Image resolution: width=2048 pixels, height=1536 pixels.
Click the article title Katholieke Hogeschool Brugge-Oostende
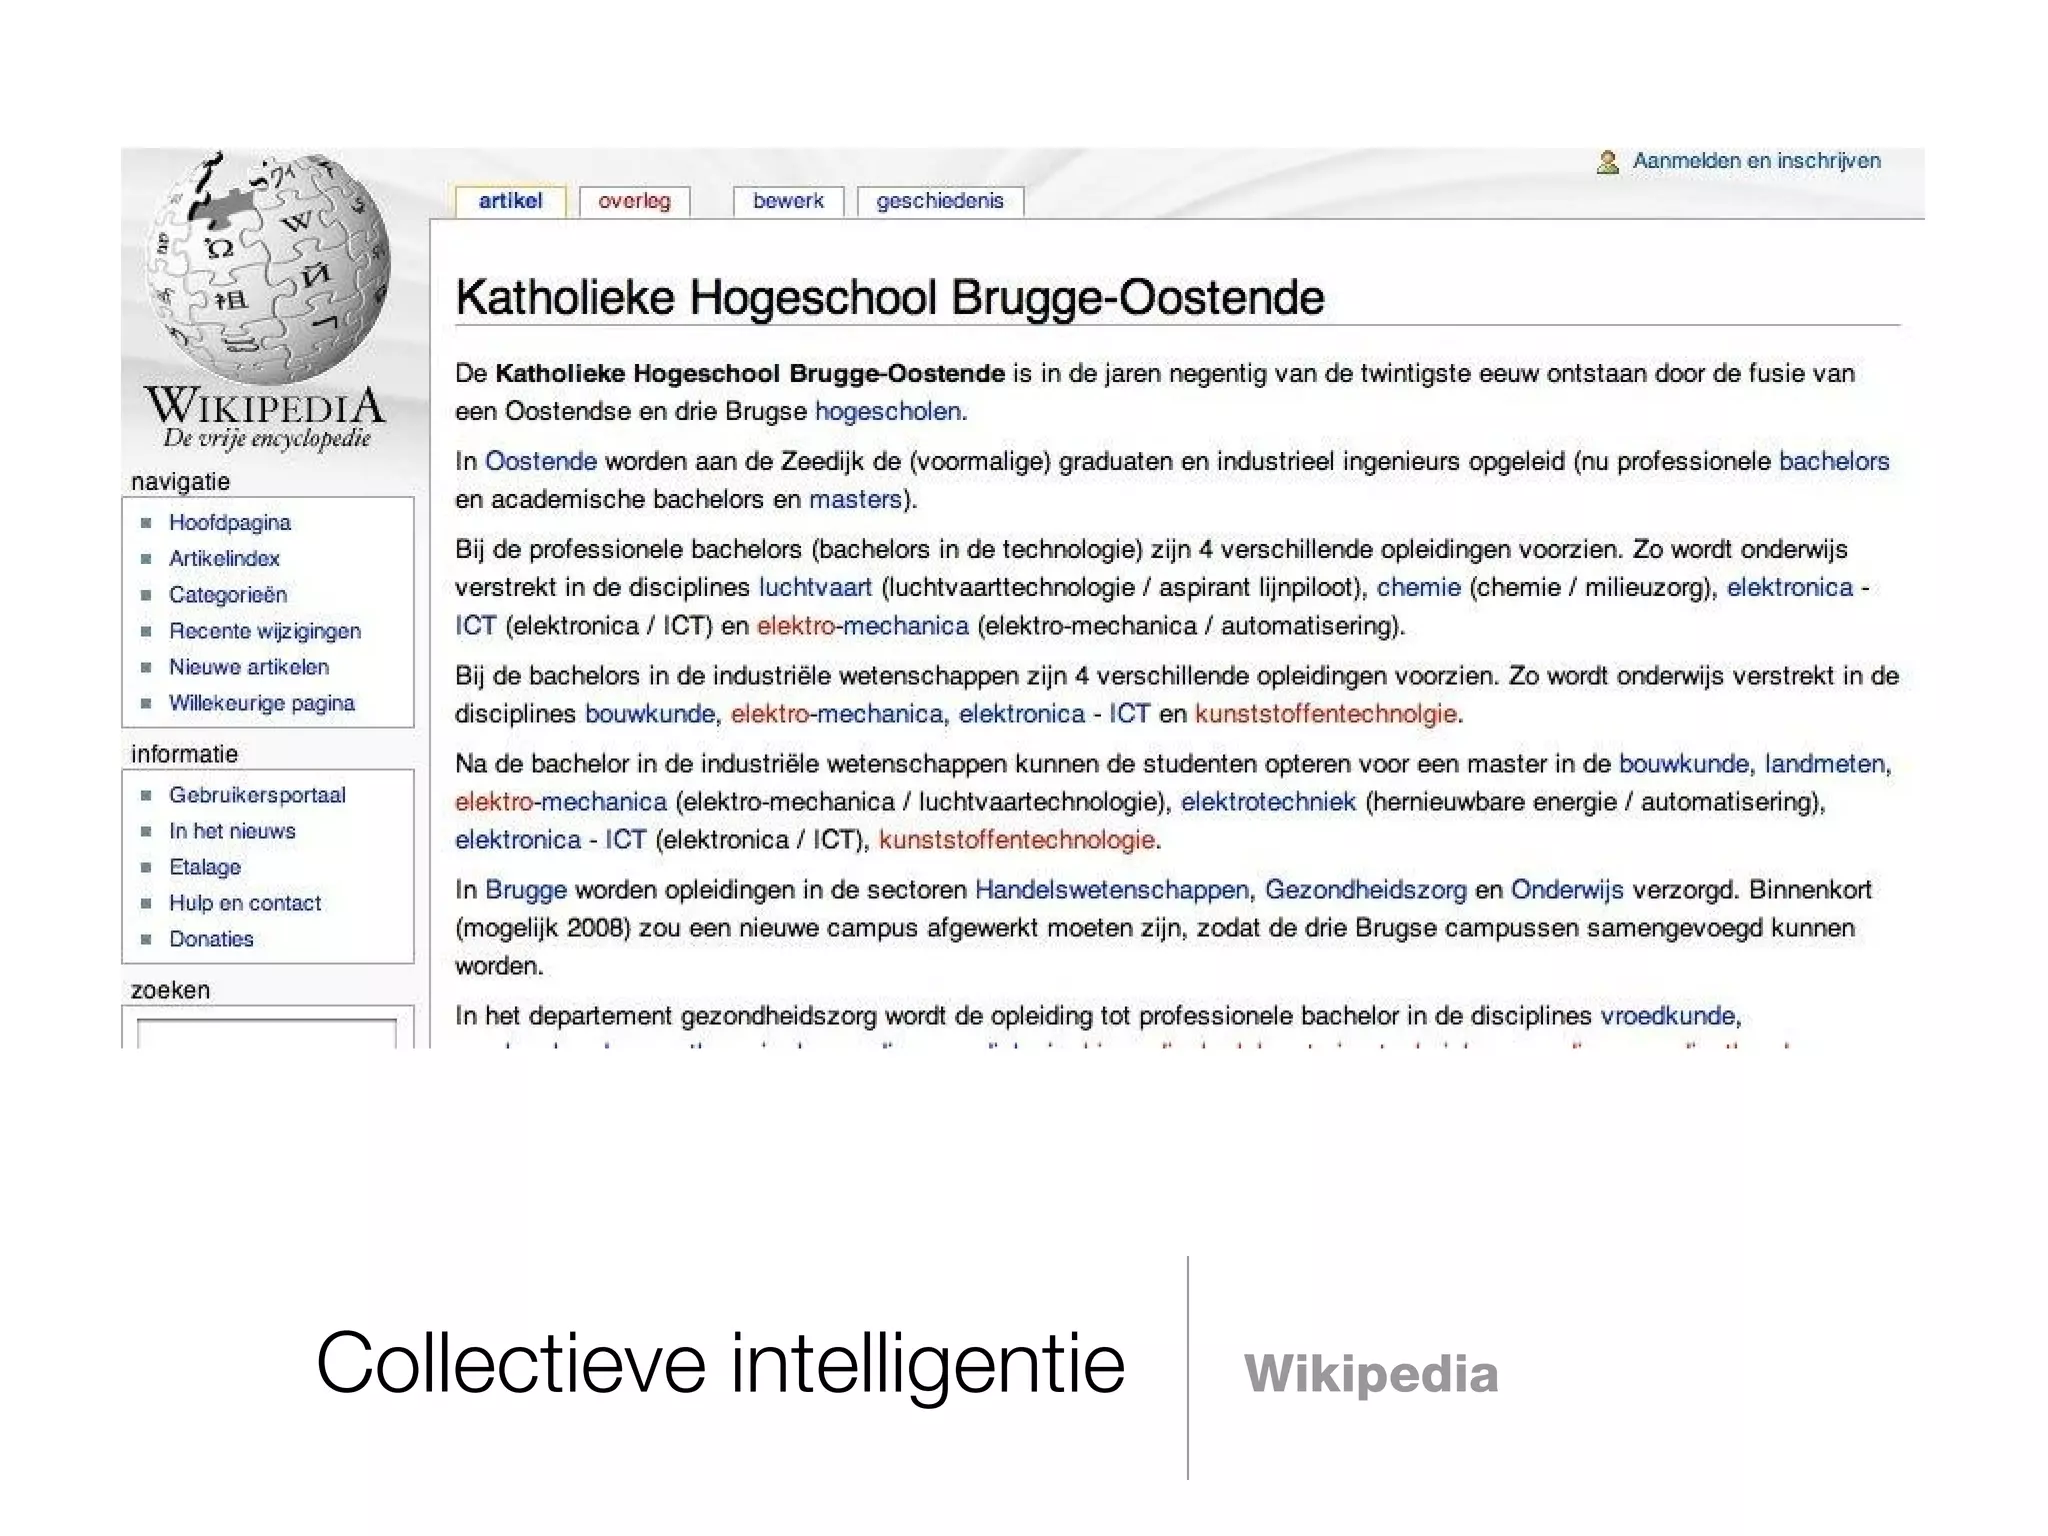coord(890,297)
